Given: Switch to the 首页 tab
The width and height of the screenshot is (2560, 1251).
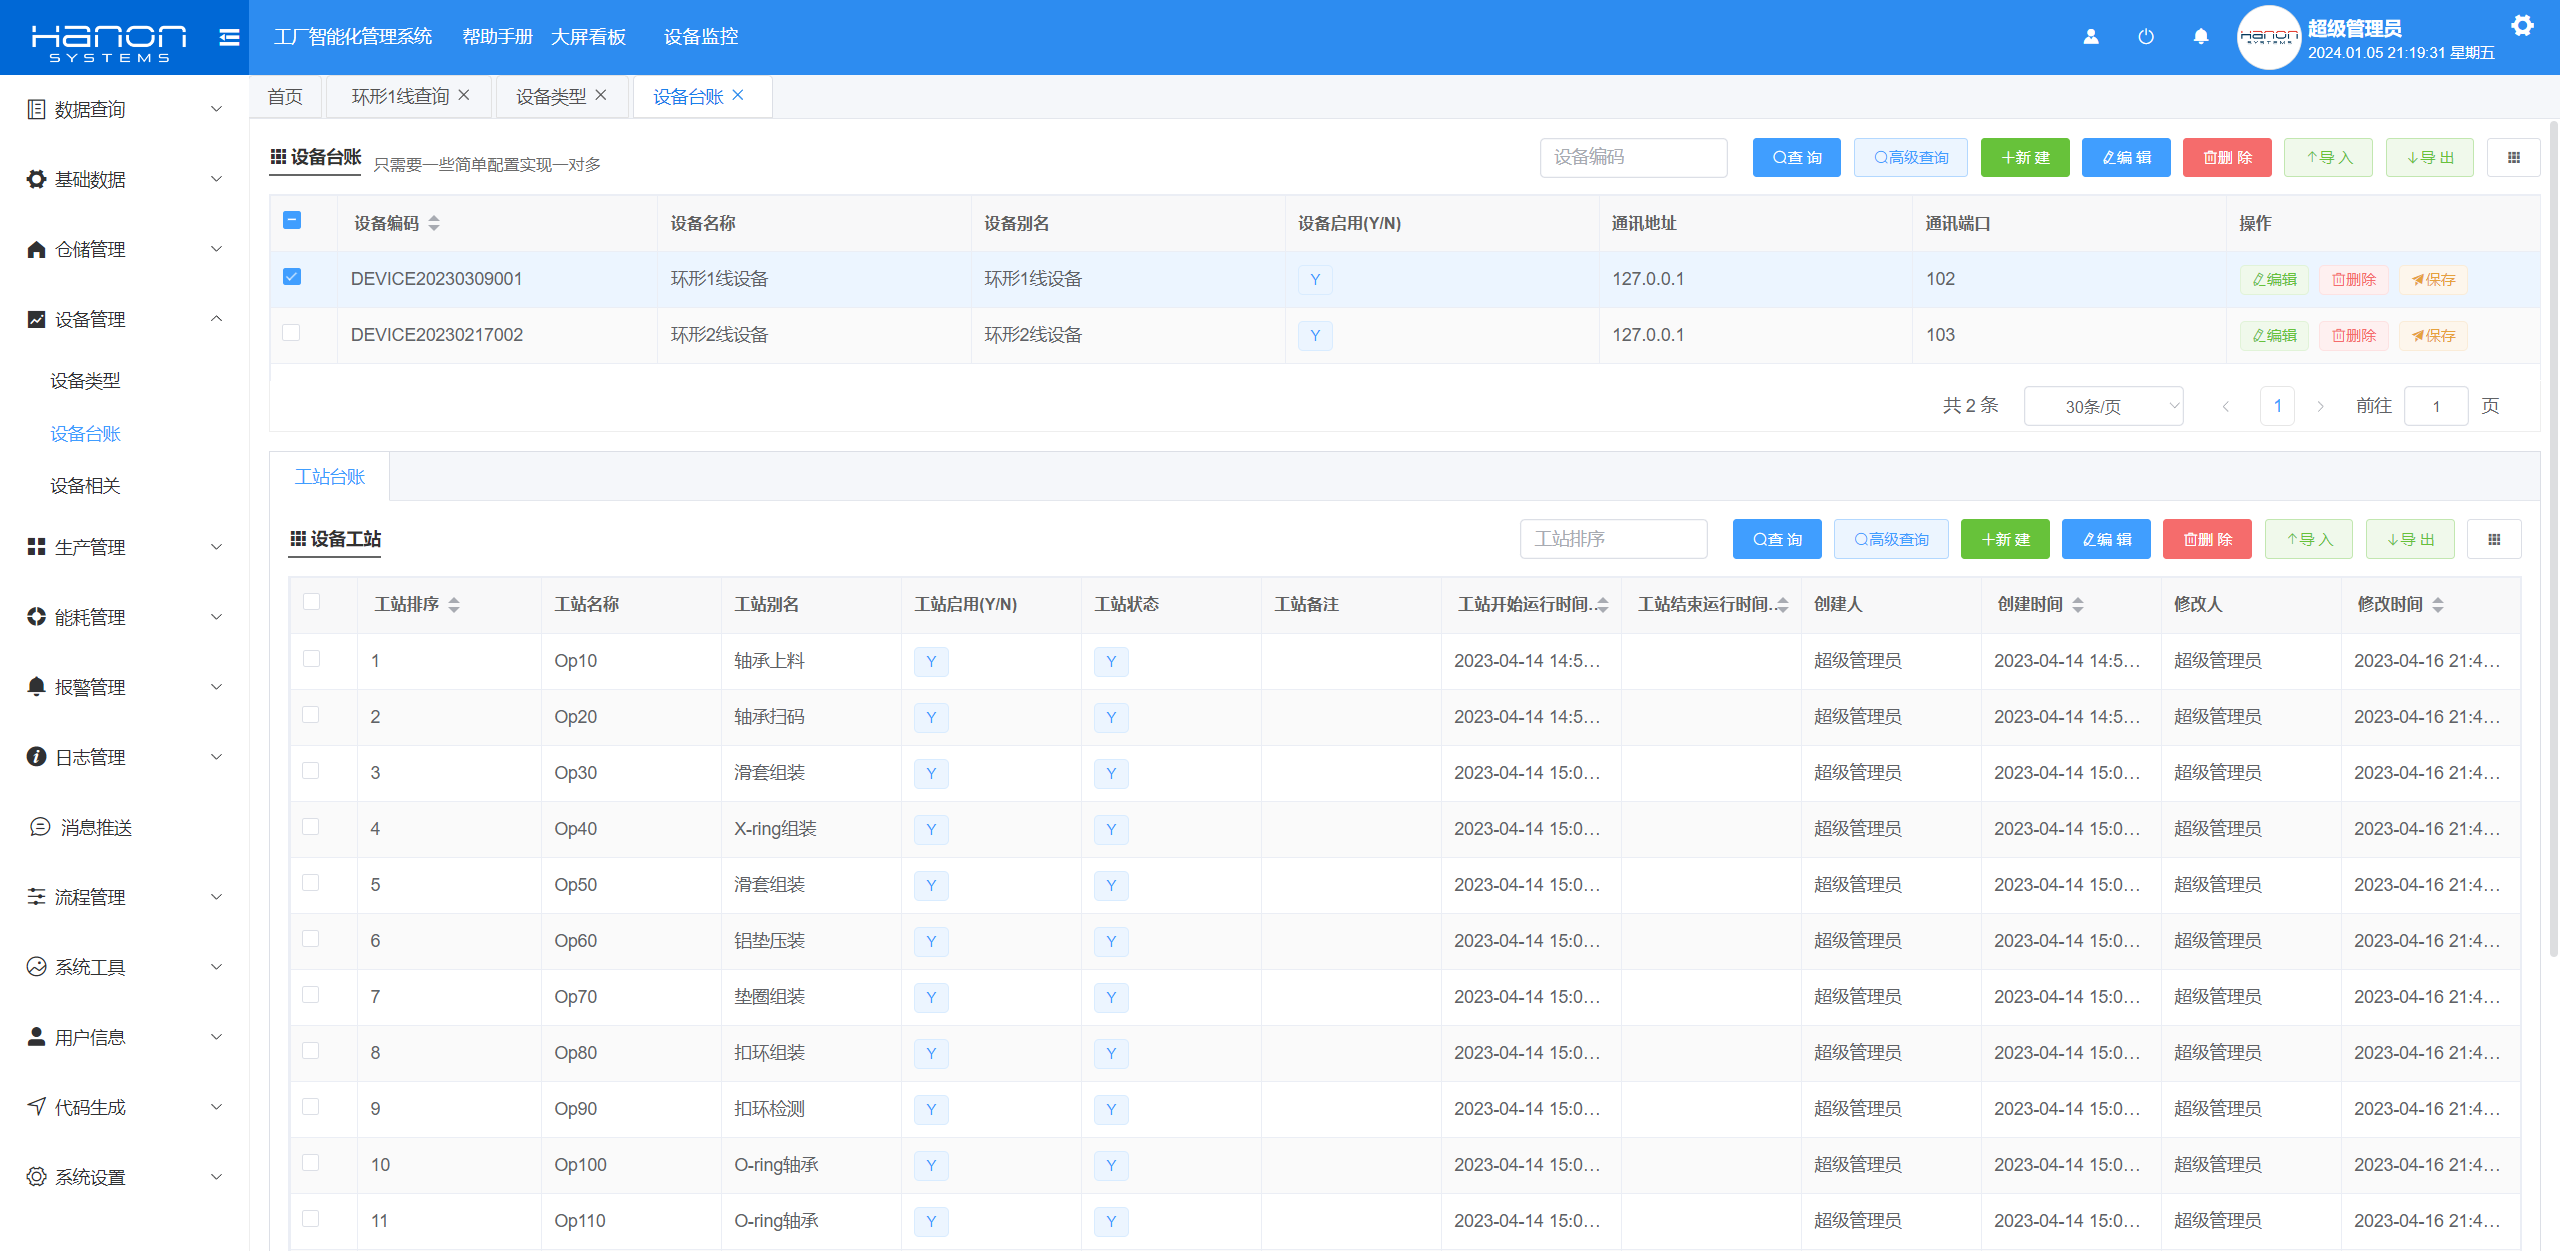Looking at the screenshot, I should click(285, 96).
